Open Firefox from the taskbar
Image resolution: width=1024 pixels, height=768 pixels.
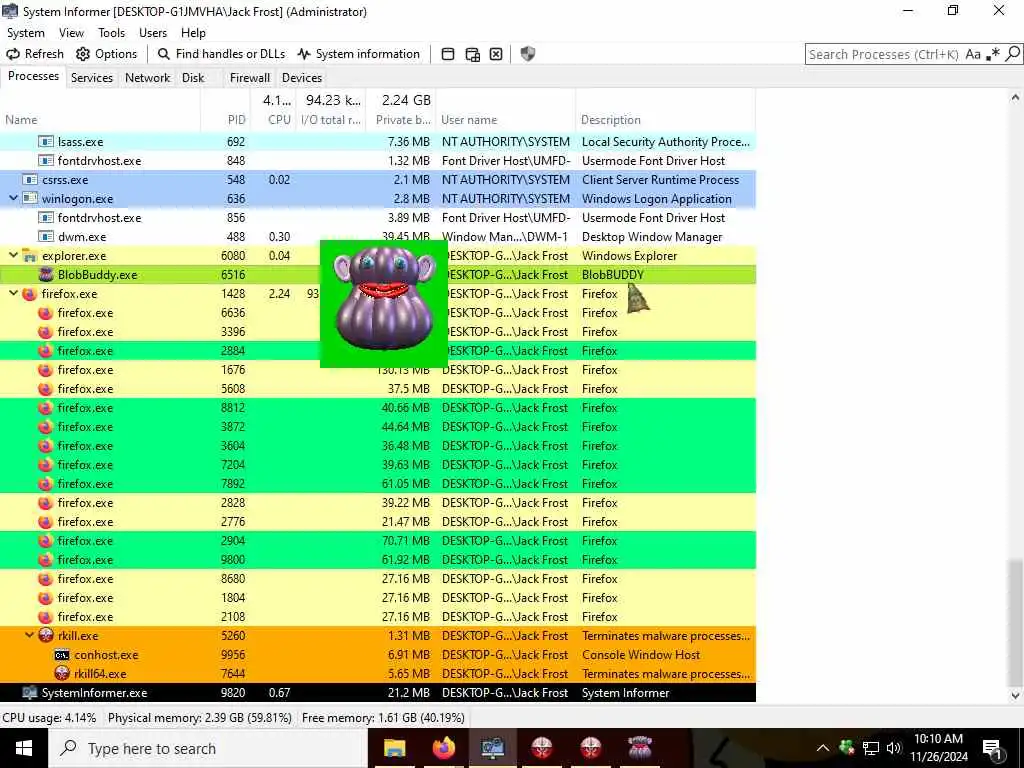(444, 748)
